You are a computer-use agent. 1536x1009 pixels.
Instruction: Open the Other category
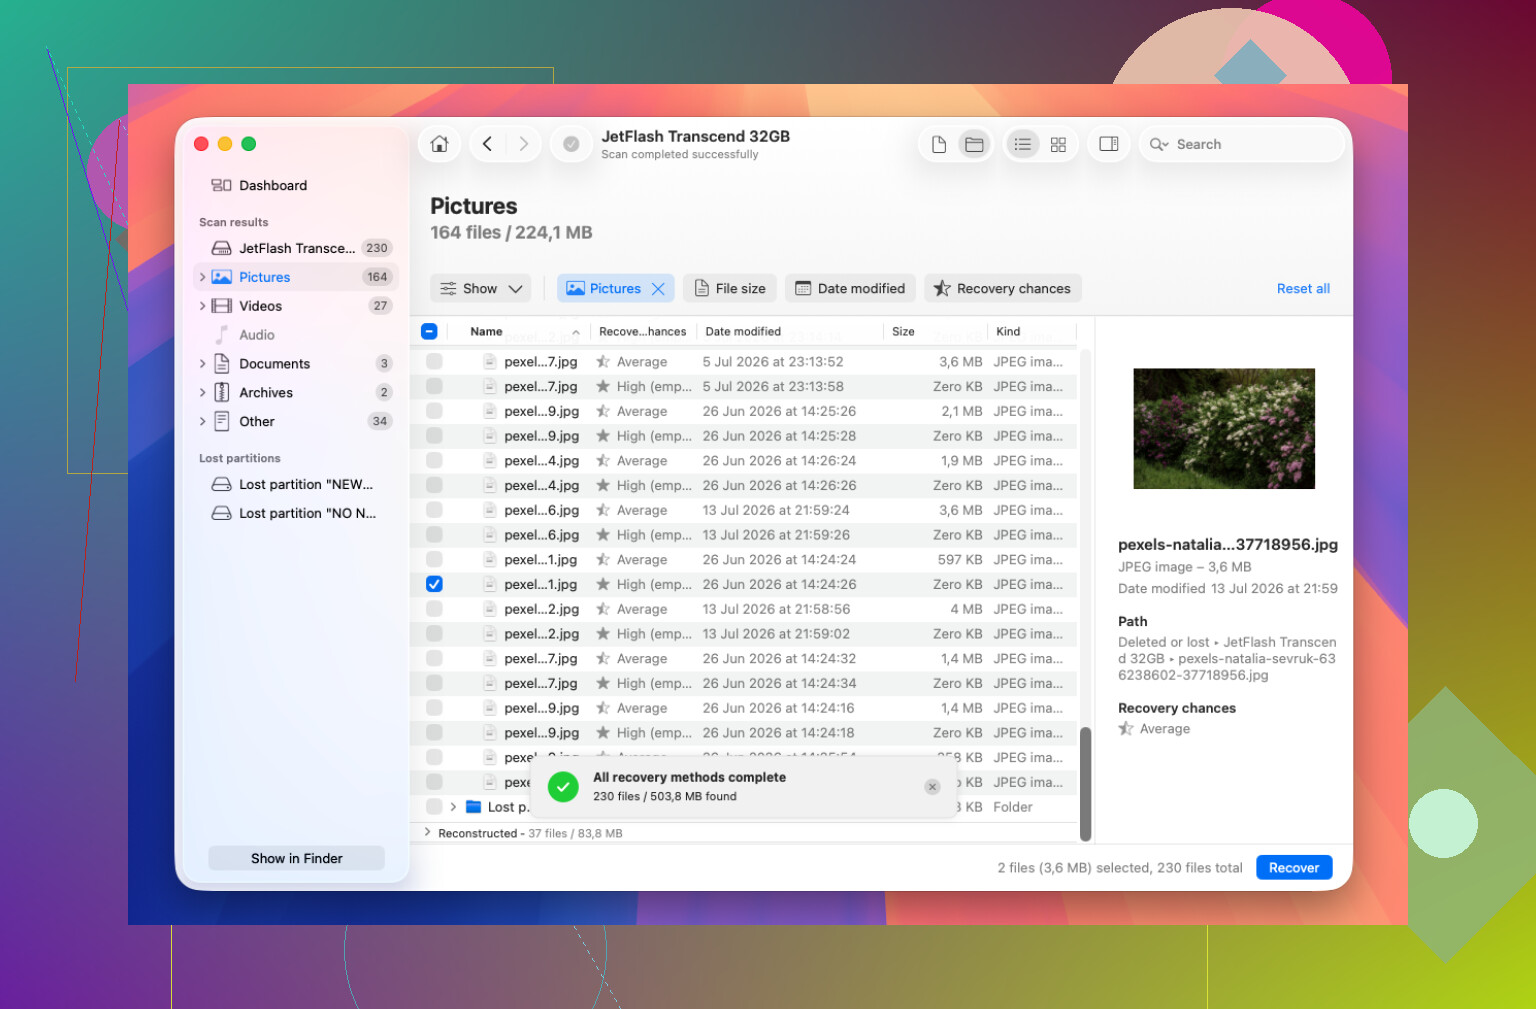(296, 421)
